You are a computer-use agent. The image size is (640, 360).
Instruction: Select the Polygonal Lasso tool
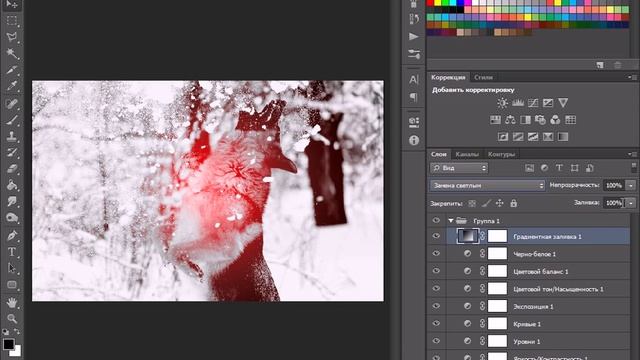click(x=12, y=37)
